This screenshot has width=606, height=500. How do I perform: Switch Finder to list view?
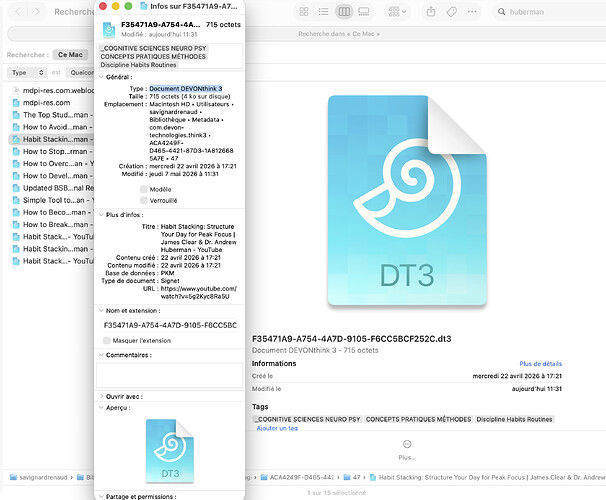coord(323,12)
